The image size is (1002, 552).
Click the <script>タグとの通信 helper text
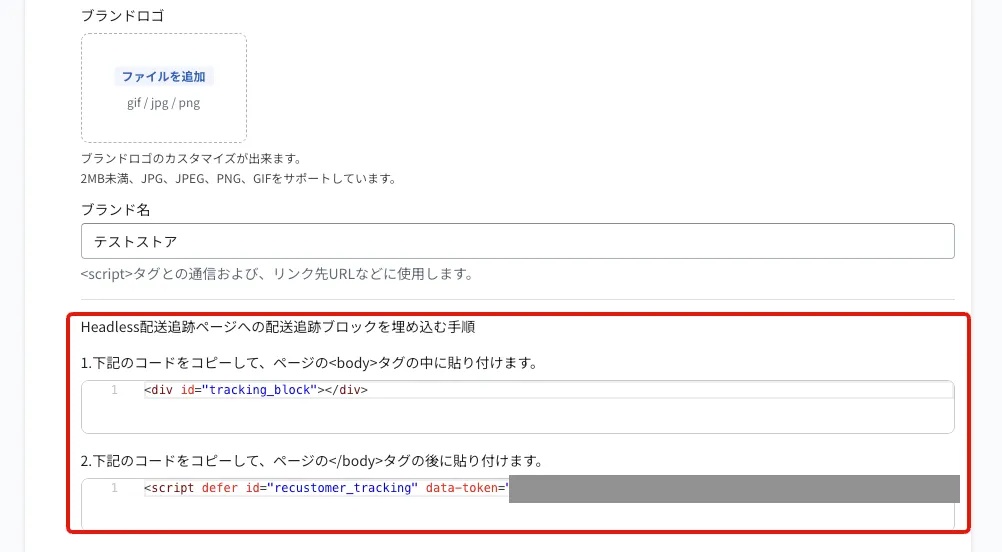(x=277, y=274)
